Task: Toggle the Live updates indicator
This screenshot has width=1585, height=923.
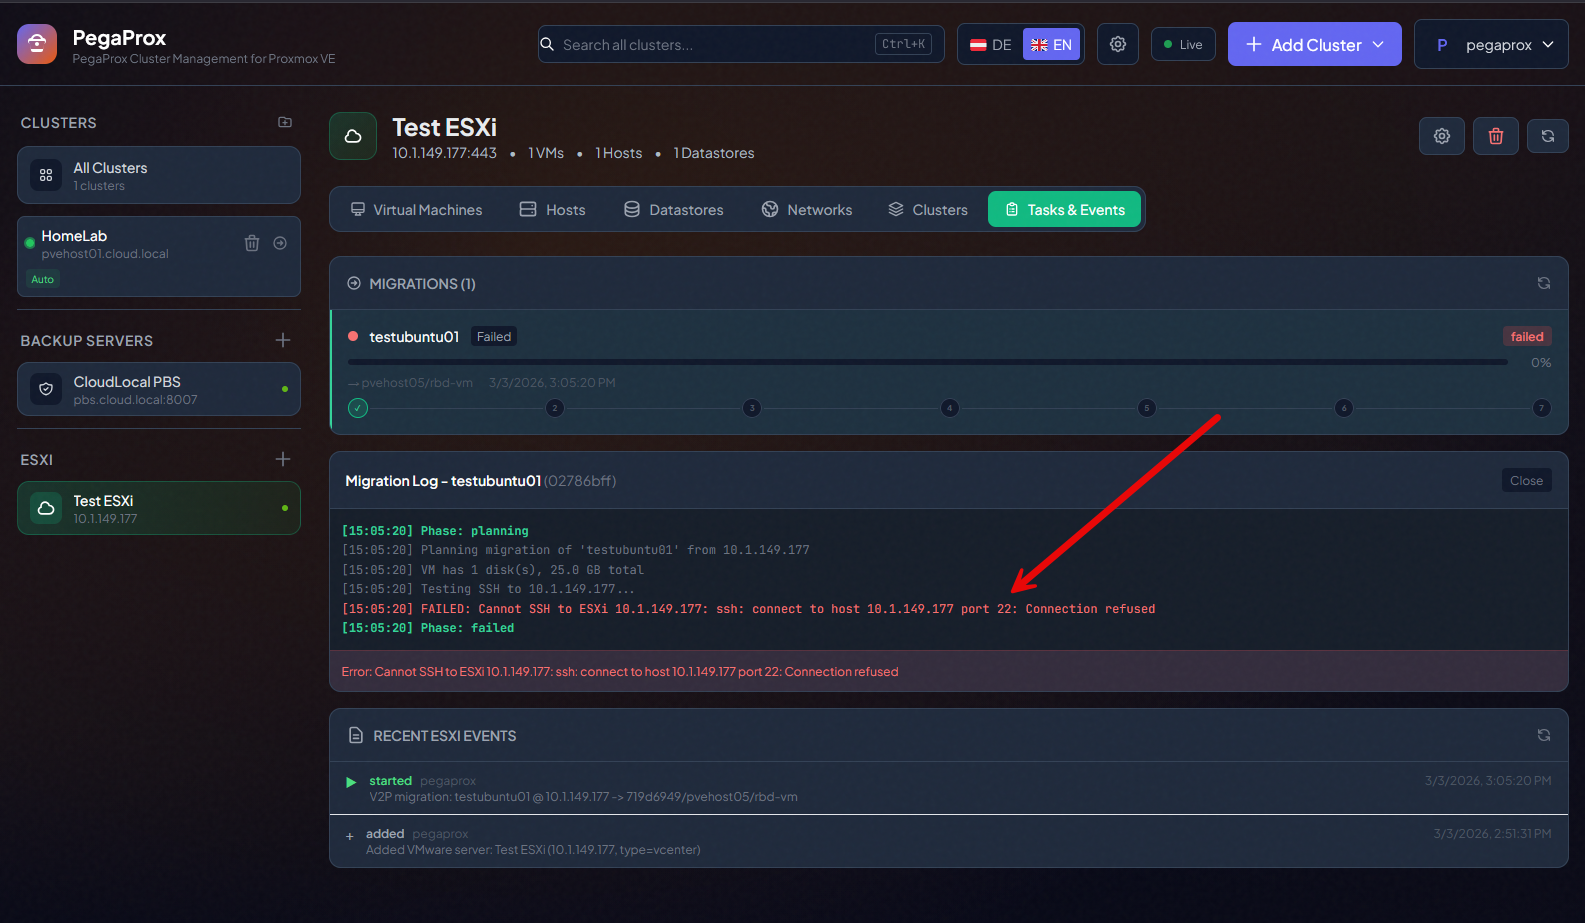Action: (x=1184, y=44)
